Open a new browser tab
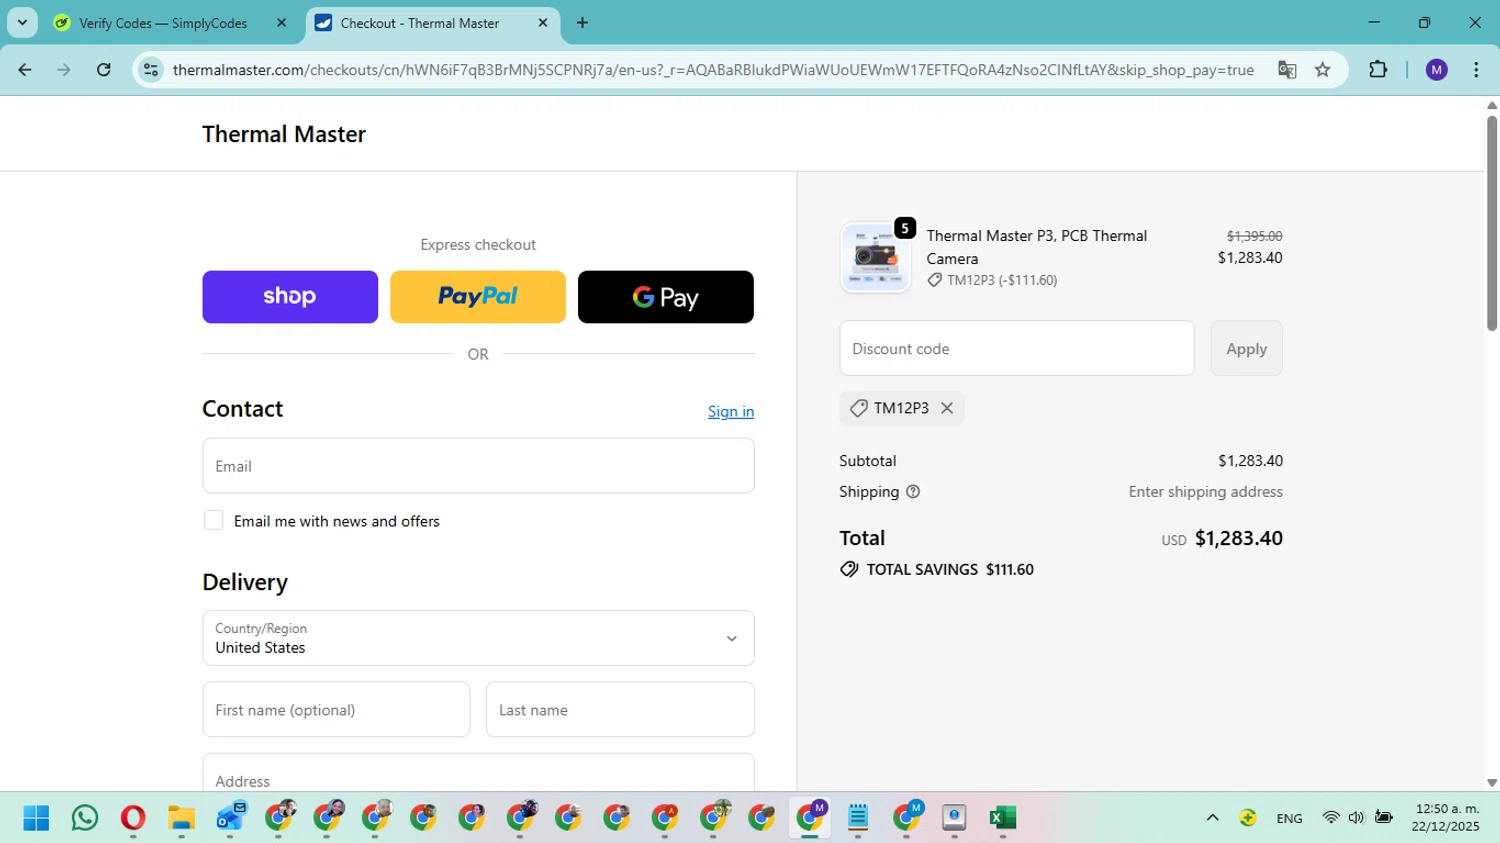The height and width of the screenshot is (843, 1500). (x=583, y=23)
